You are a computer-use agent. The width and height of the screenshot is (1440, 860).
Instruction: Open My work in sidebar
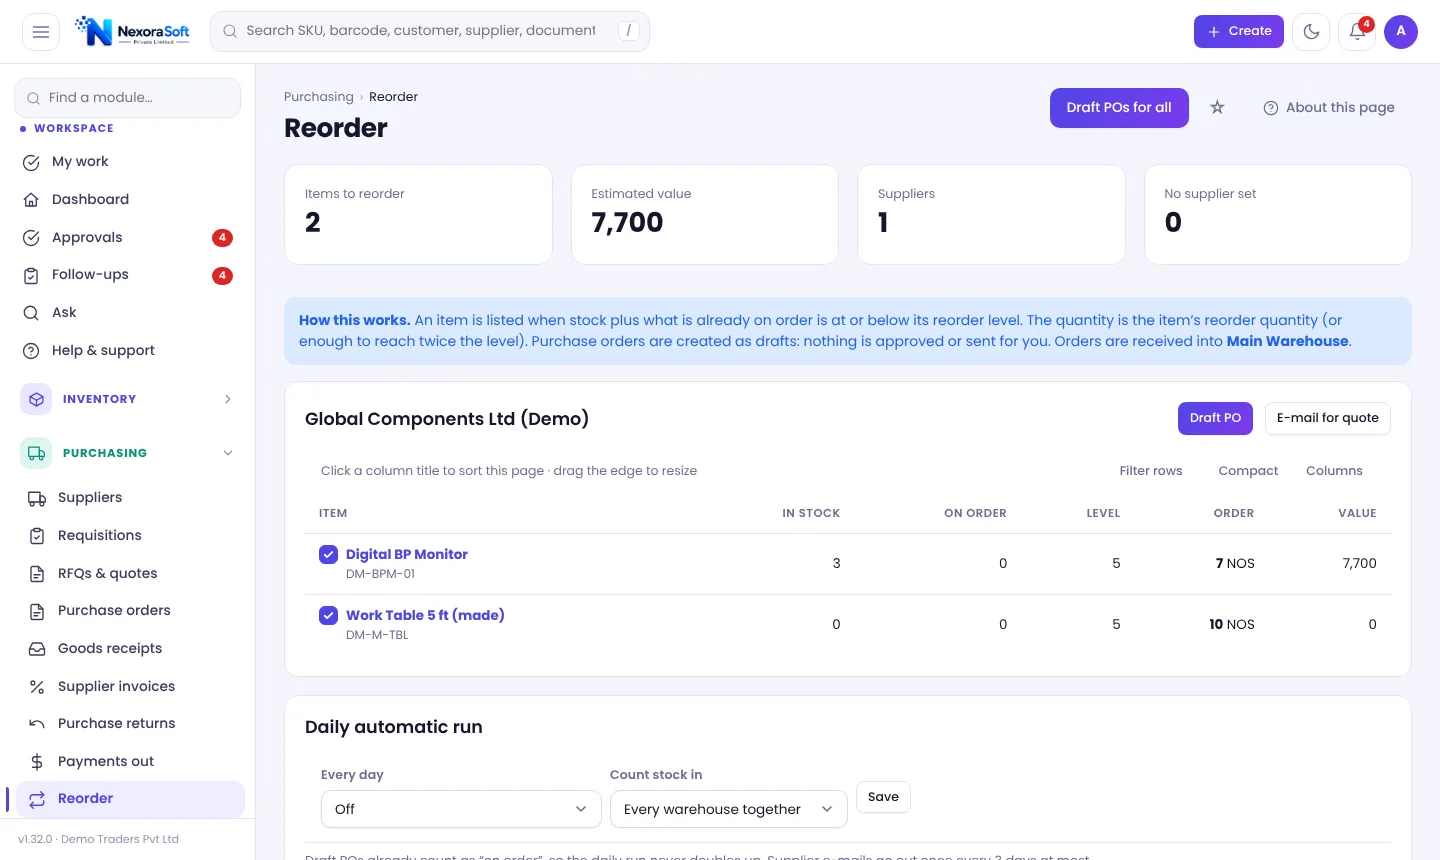(128, 161)
